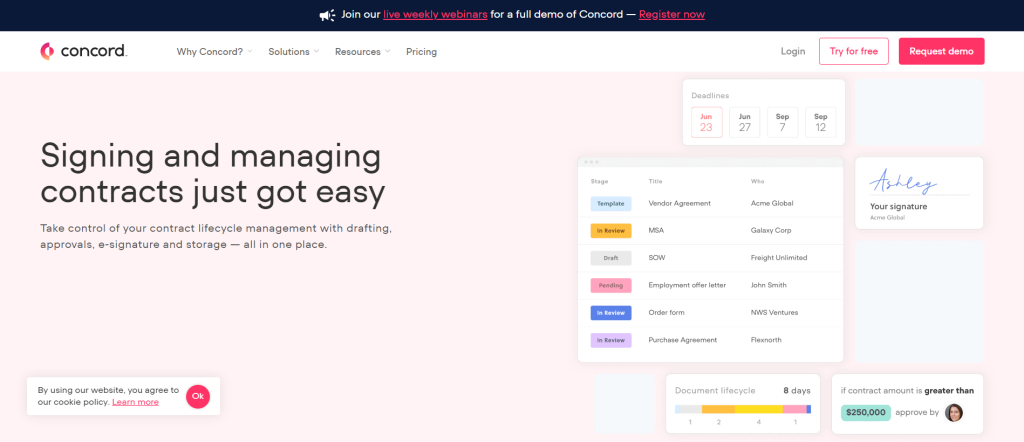Click the NWS Ventures cell
The image size is (1024, 442).
point(774,313)
